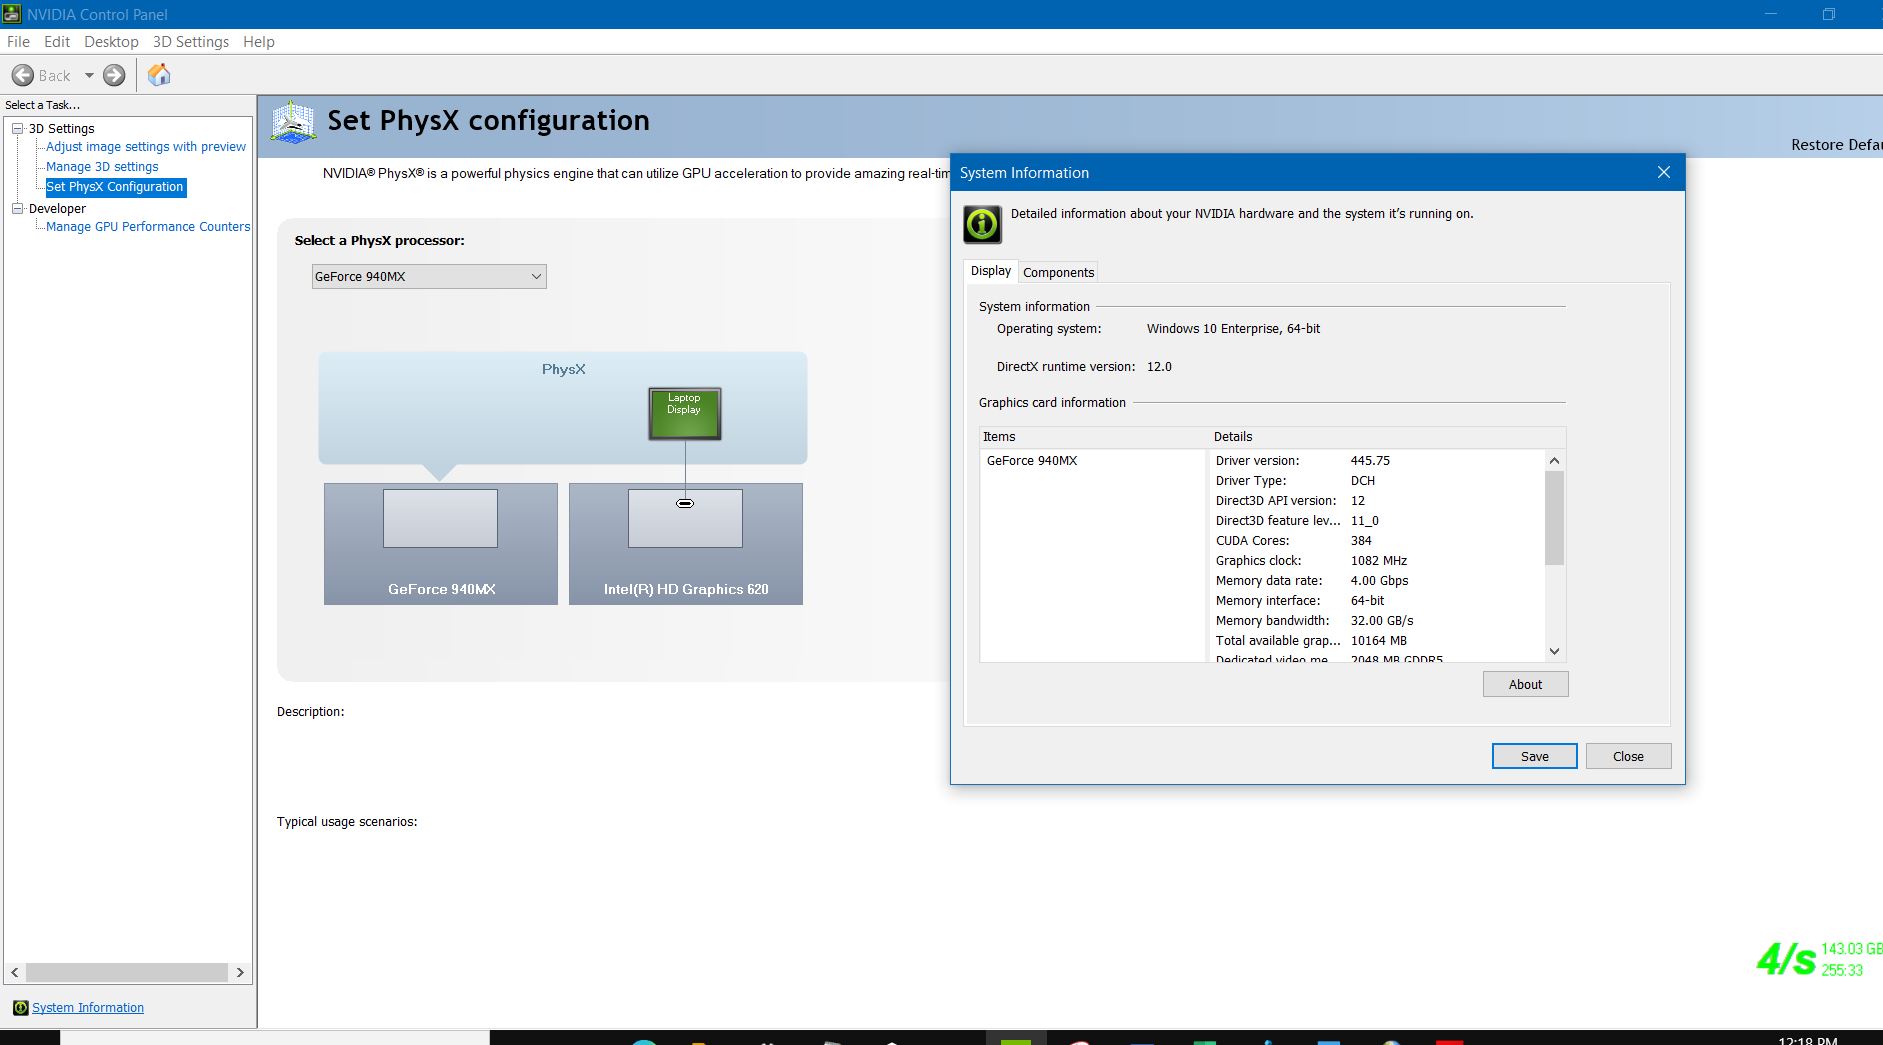Viewport: 1883px width, 1045px height.
Task: Click the Driver Type value DCH
Action: 1363,481
